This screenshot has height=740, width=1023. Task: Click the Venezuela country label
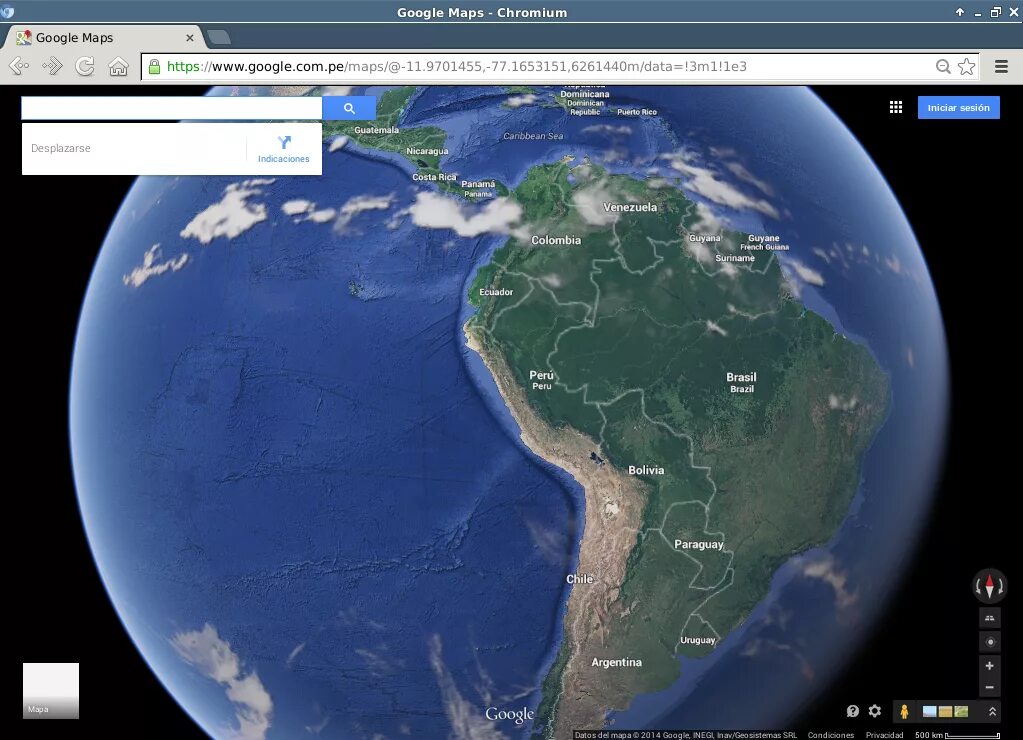pyautogui.click(x=630, y=208)
